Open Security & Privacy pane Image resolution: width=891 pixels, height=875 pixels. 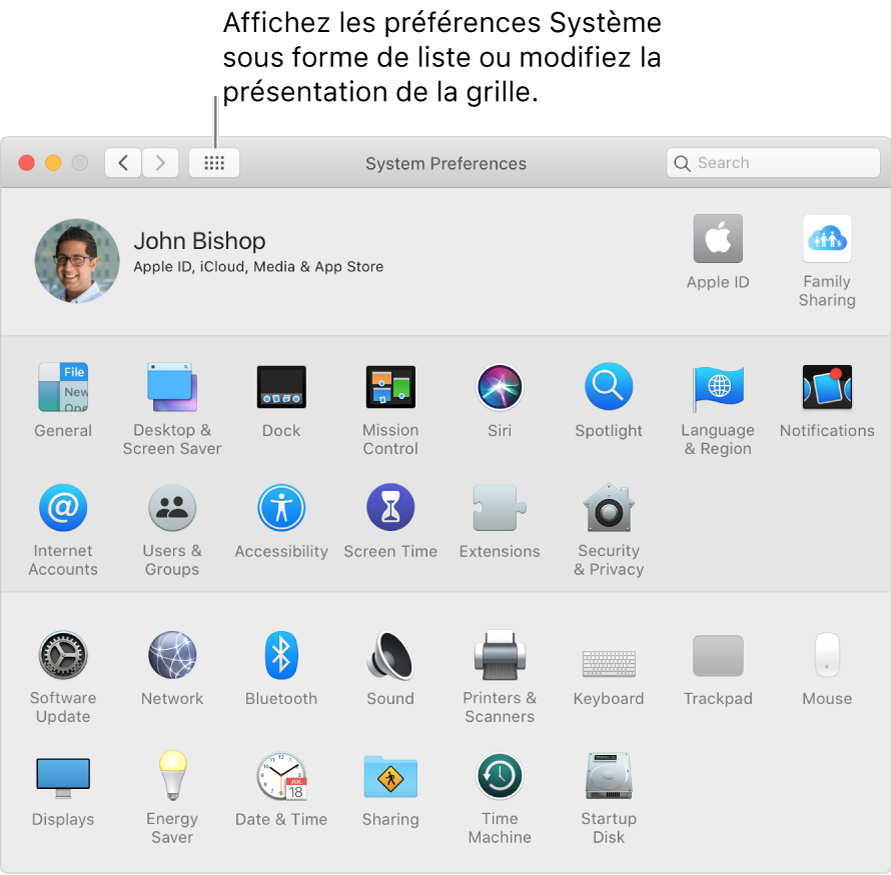[x=609, y=507]
